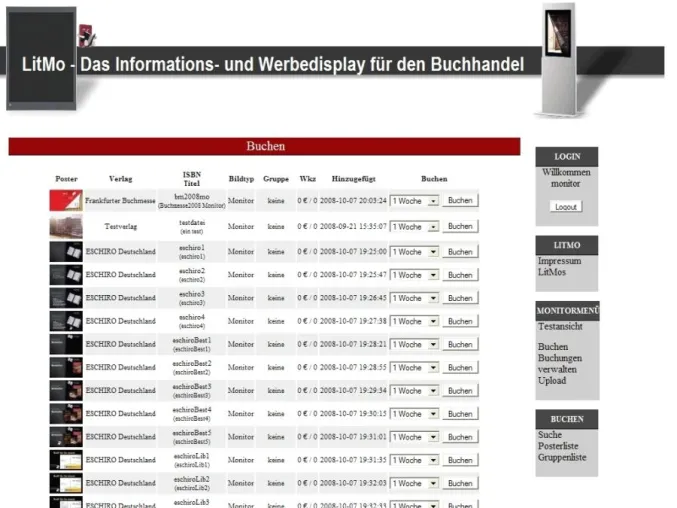
Task: Open the eschiro1 poster thumbnail
Action: pos(66,252)
